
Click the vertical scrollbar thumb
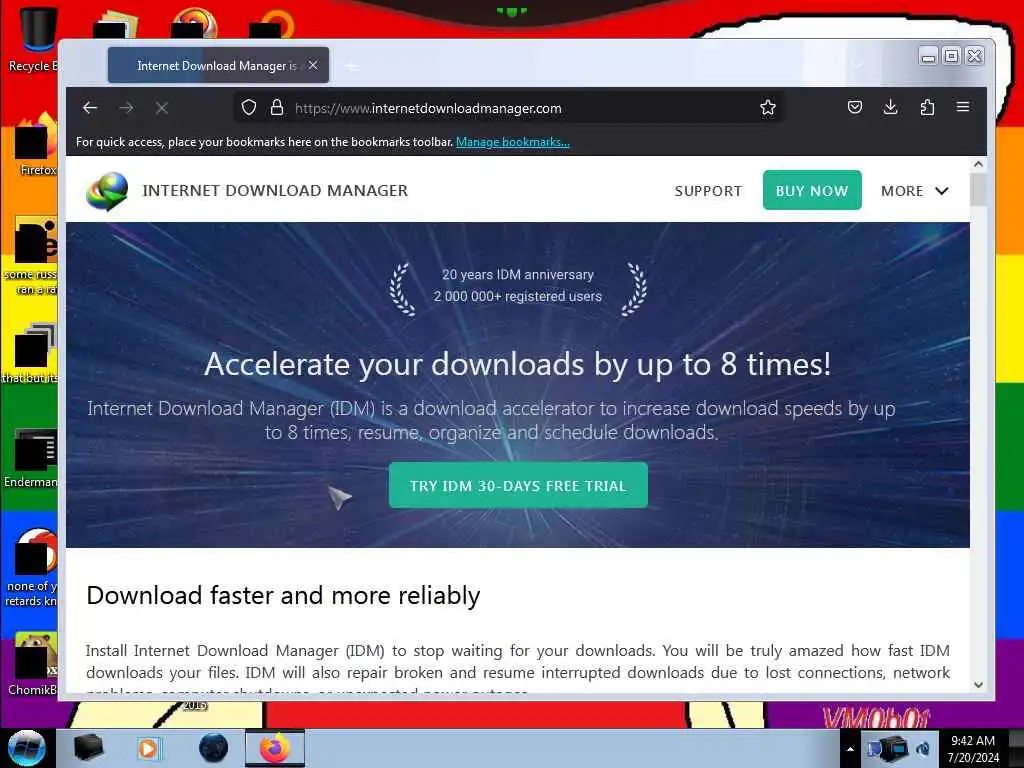[978, 190]
